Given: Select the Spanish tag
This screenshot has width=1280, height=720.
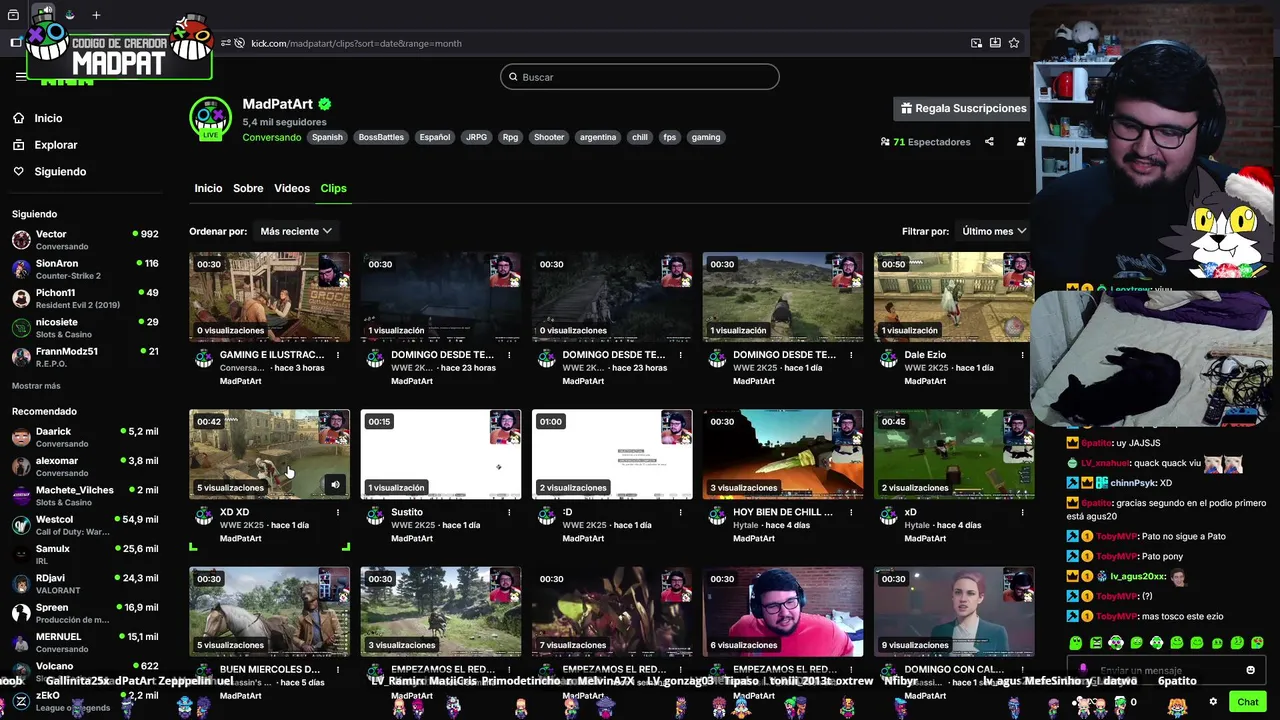Looking at the screenshot, I should [x=327, y=137].
